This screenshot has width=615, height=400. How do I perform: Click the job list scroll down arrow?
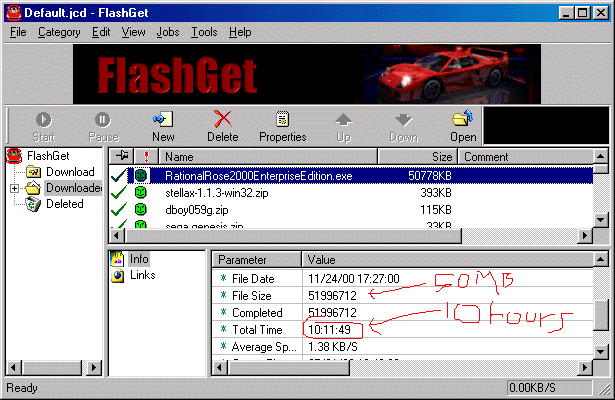pos(600,220)
